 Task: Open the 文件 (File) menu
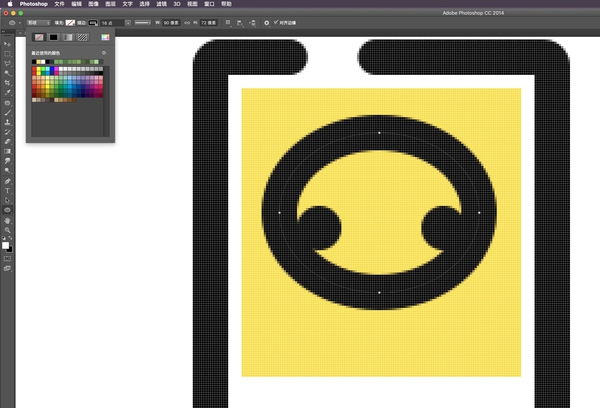[59, 4]
